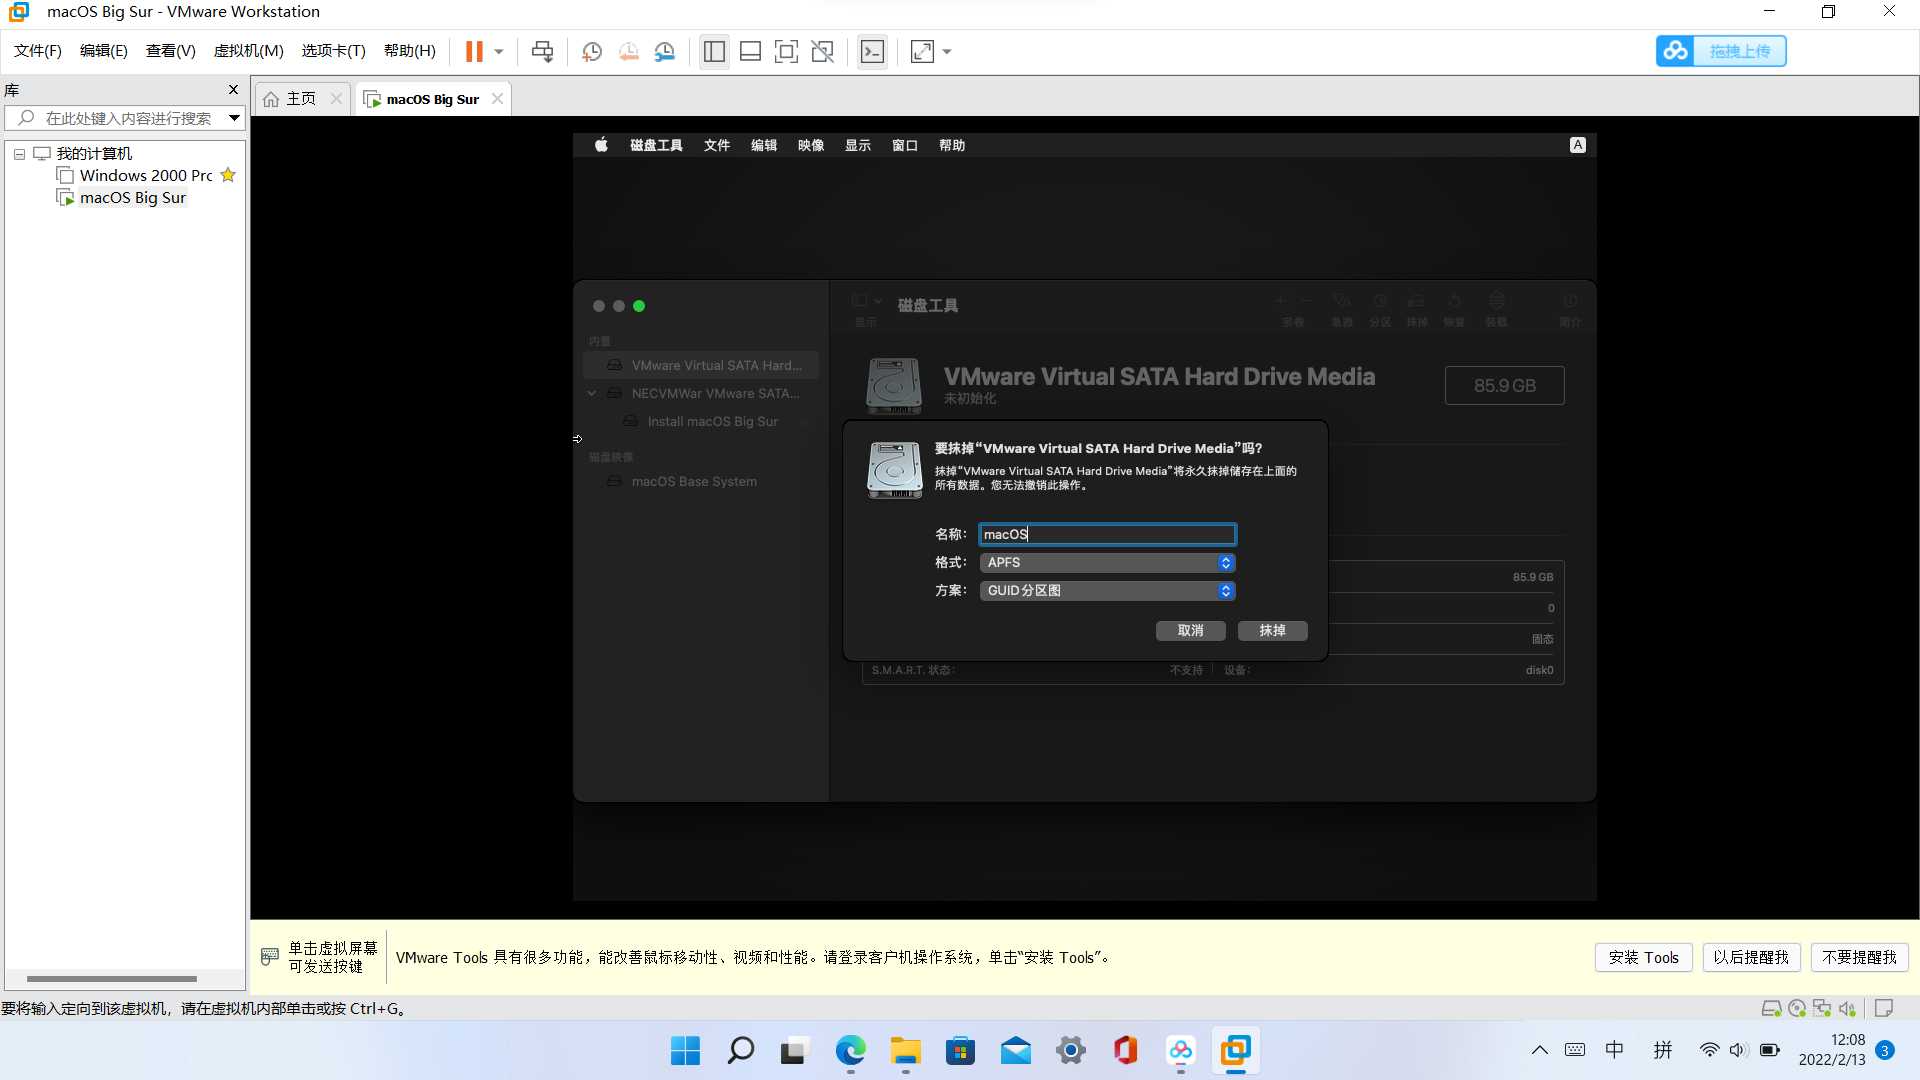1920x1080 pixels.
Task: Click the 安装 Tools button
Action: (1643, 957)
